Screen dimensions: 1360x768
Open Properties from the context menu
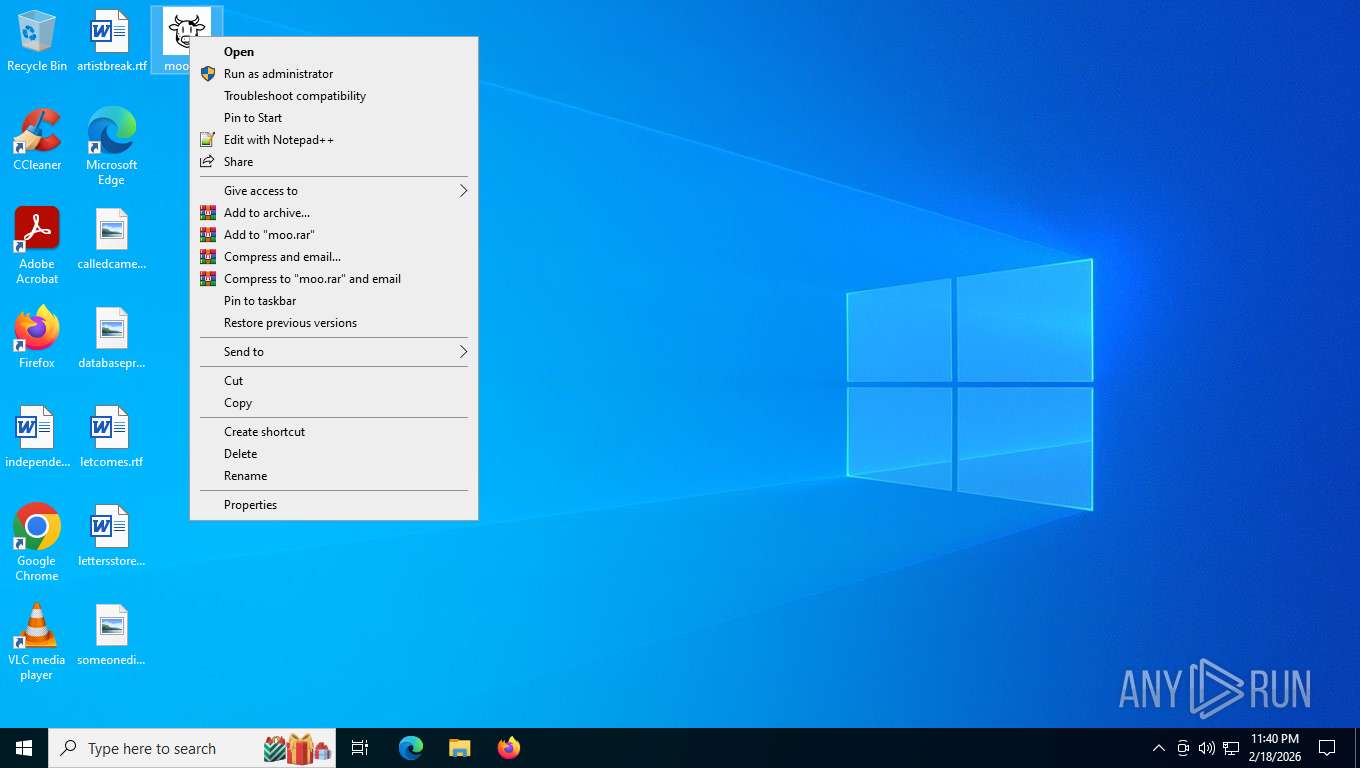(334, 505)
